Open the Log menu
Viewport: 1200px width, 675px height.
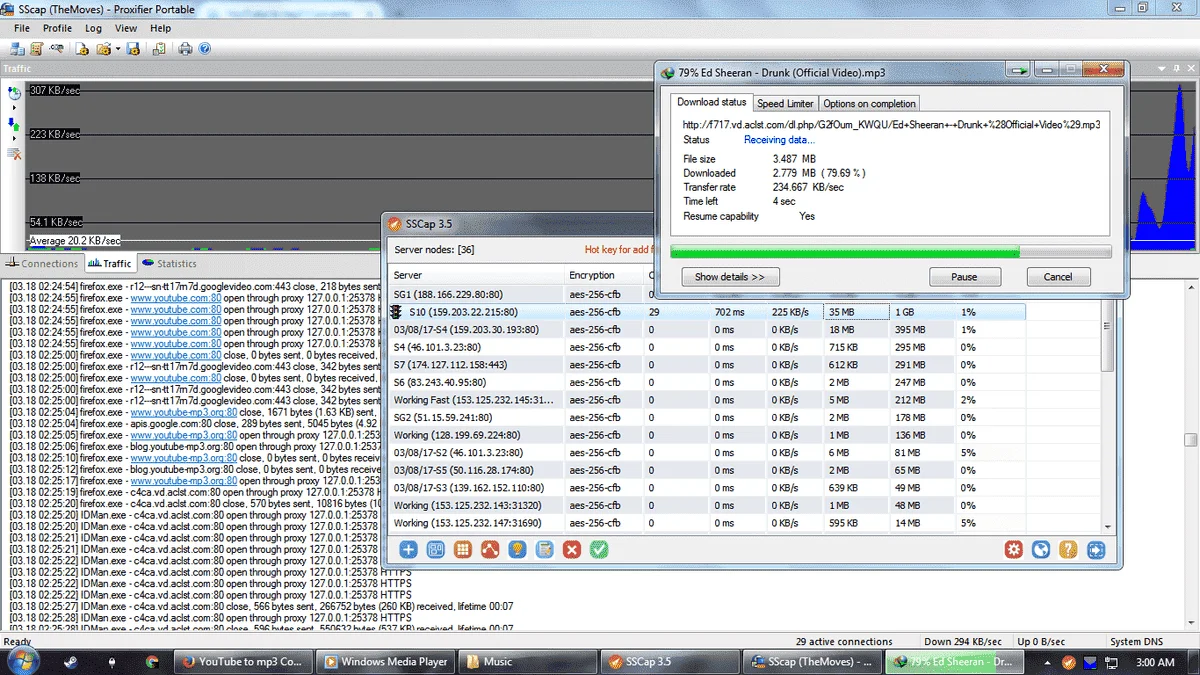click(x=93, y=28)
